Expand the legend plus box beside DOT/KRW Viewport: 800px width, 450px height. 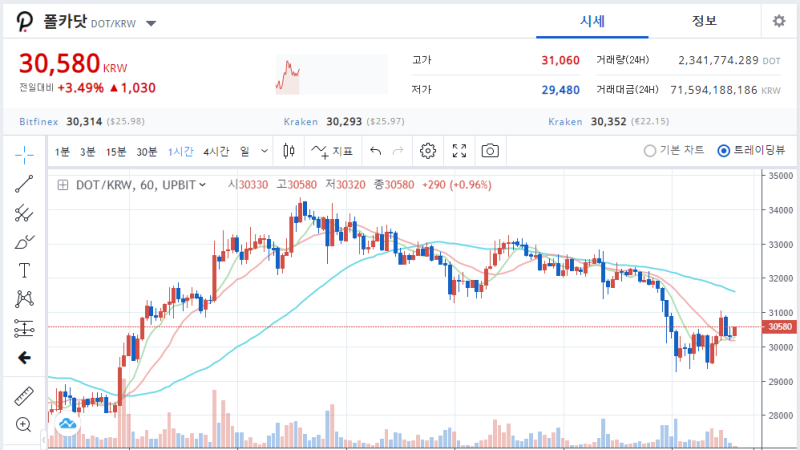point(63,185)
